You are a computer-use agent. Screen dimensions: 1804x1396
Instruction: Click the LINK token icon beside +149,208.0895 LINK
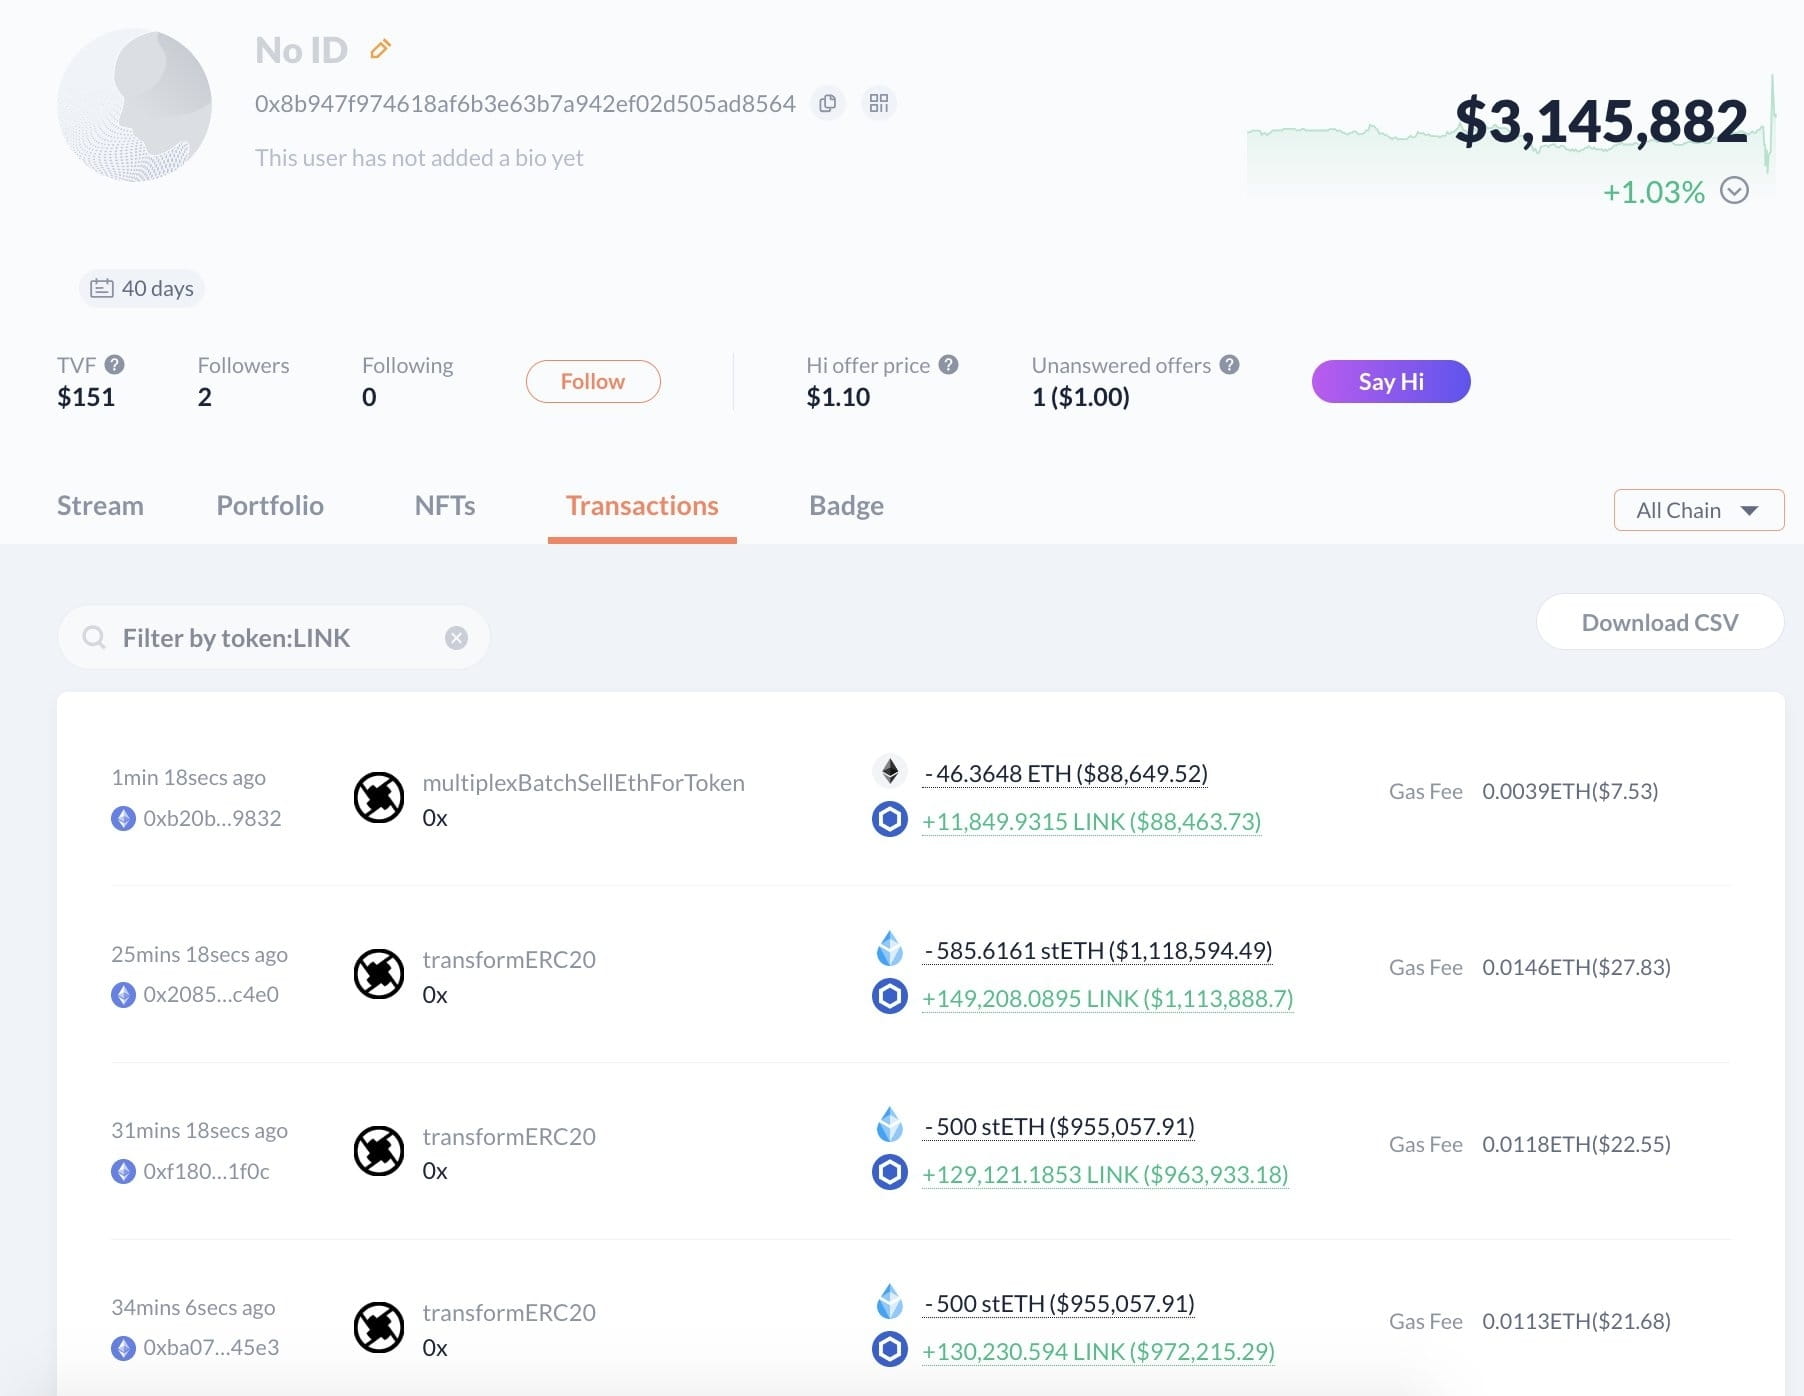point(890,996)
